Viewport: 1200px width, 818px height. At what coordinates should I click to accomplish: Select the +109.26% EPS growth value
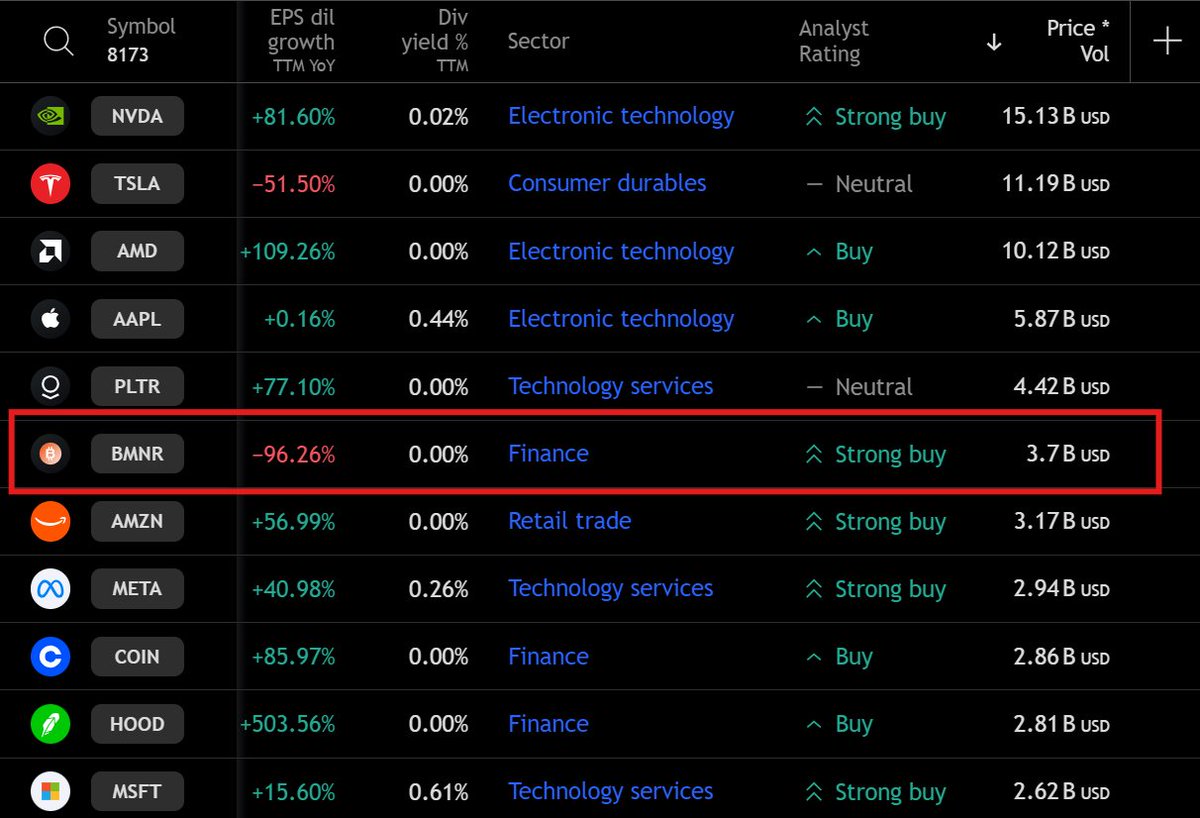288,252
